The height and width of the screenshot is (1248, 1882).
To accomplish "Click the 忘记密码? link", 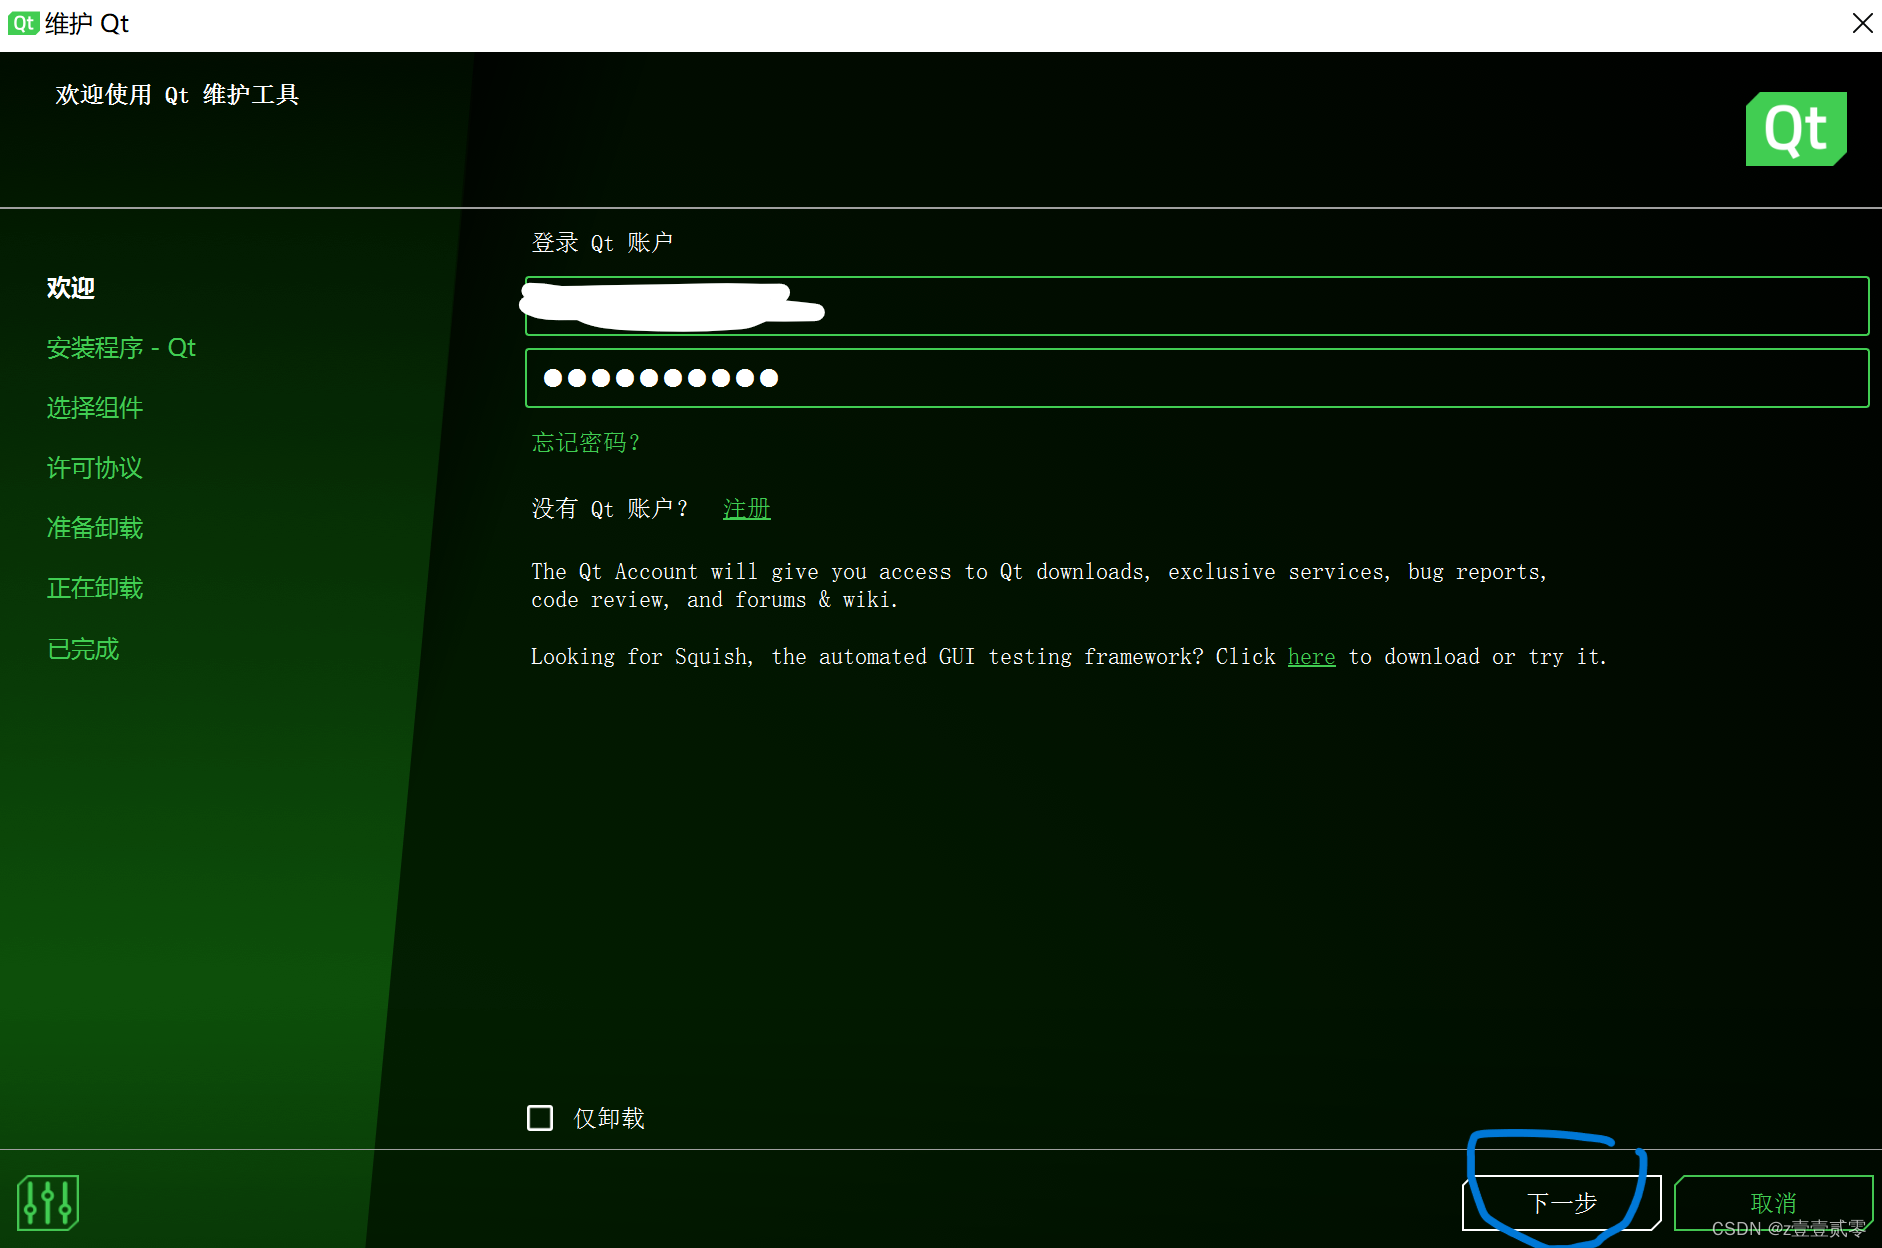I will pos(586,442).
